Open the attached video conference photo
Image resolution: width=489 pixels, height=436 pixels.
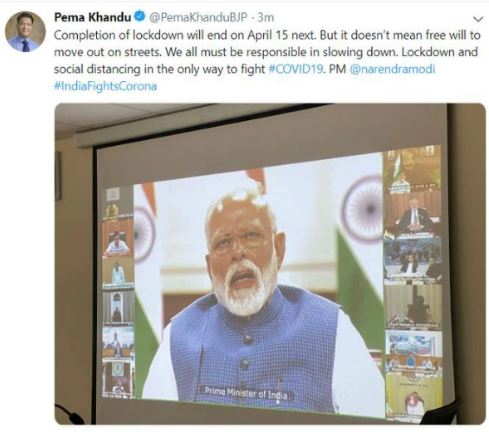[x=270, y=264]
